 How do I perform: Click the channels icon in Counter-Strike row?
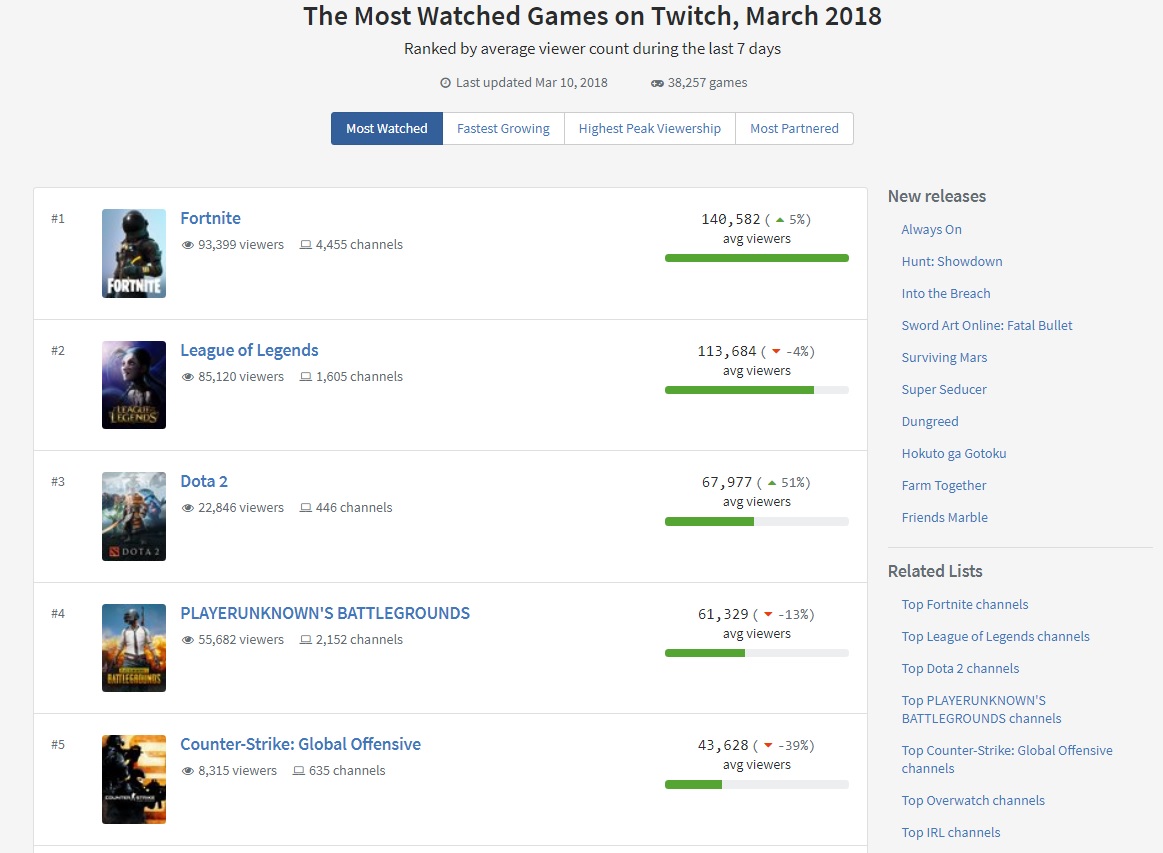(299, 771)
